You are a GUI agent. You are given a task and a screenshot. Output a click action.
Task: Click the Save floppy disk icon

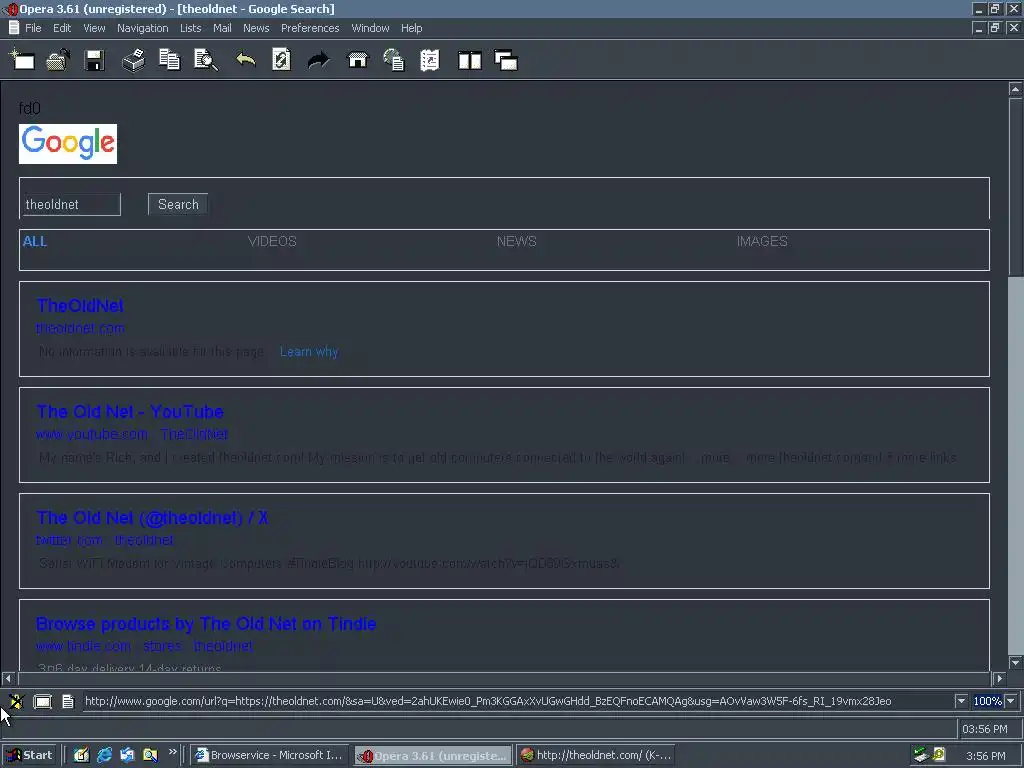tap(95, 60)
